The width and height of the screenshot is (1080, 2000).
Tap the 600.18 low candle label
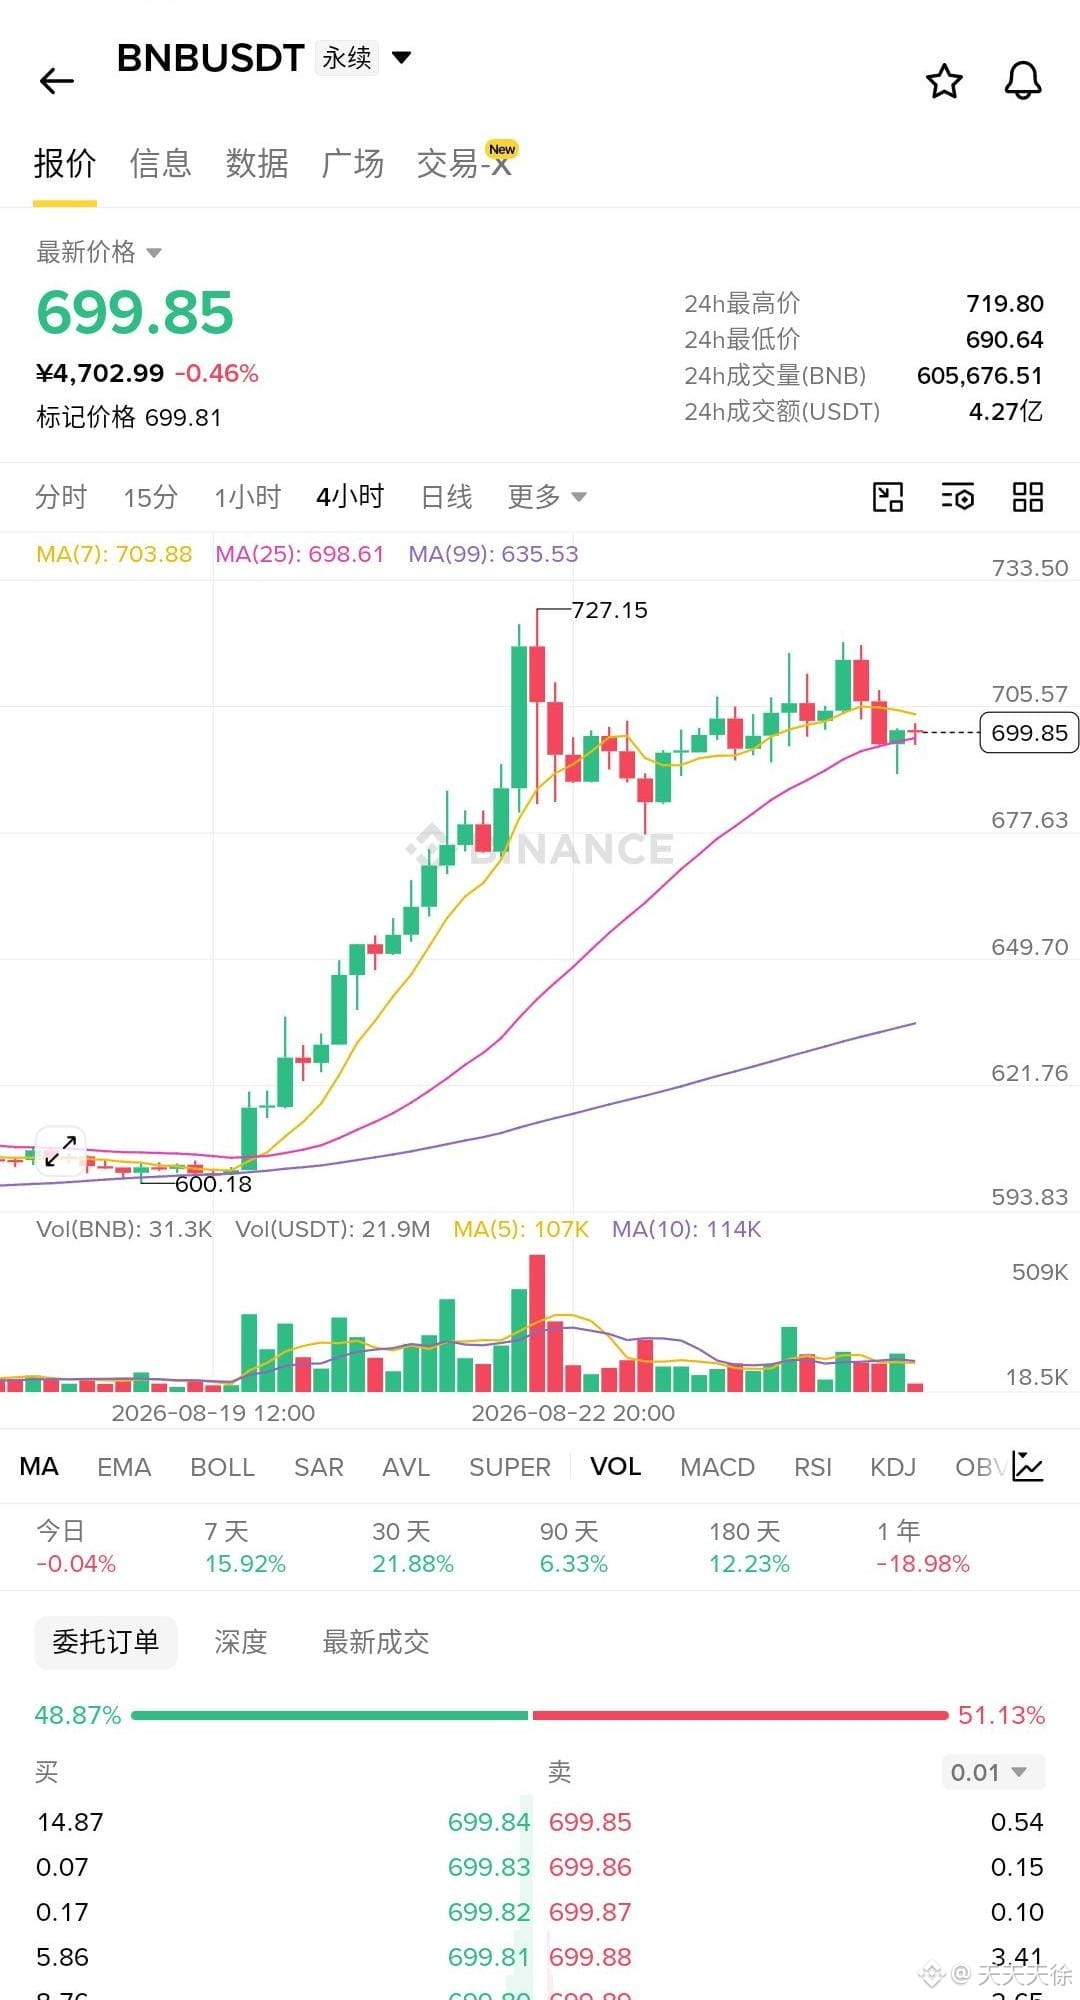213,1184
